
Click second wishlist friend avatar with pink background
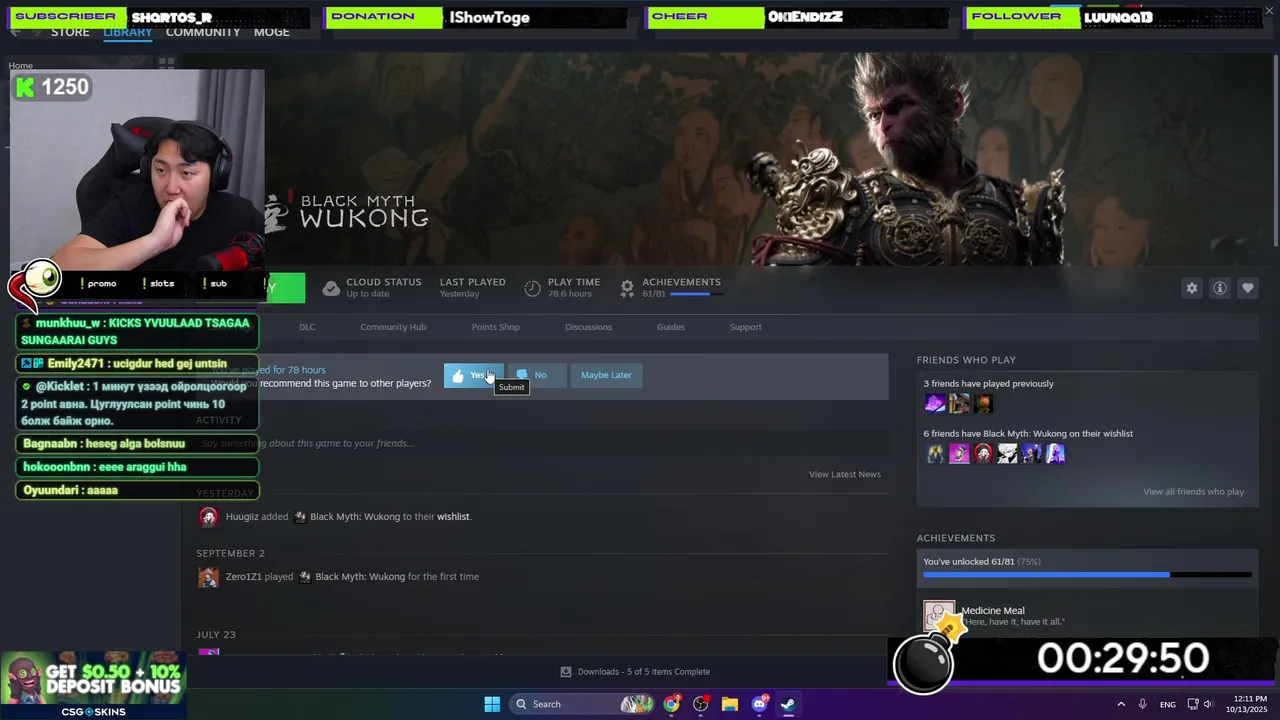(x=959, y=454)
